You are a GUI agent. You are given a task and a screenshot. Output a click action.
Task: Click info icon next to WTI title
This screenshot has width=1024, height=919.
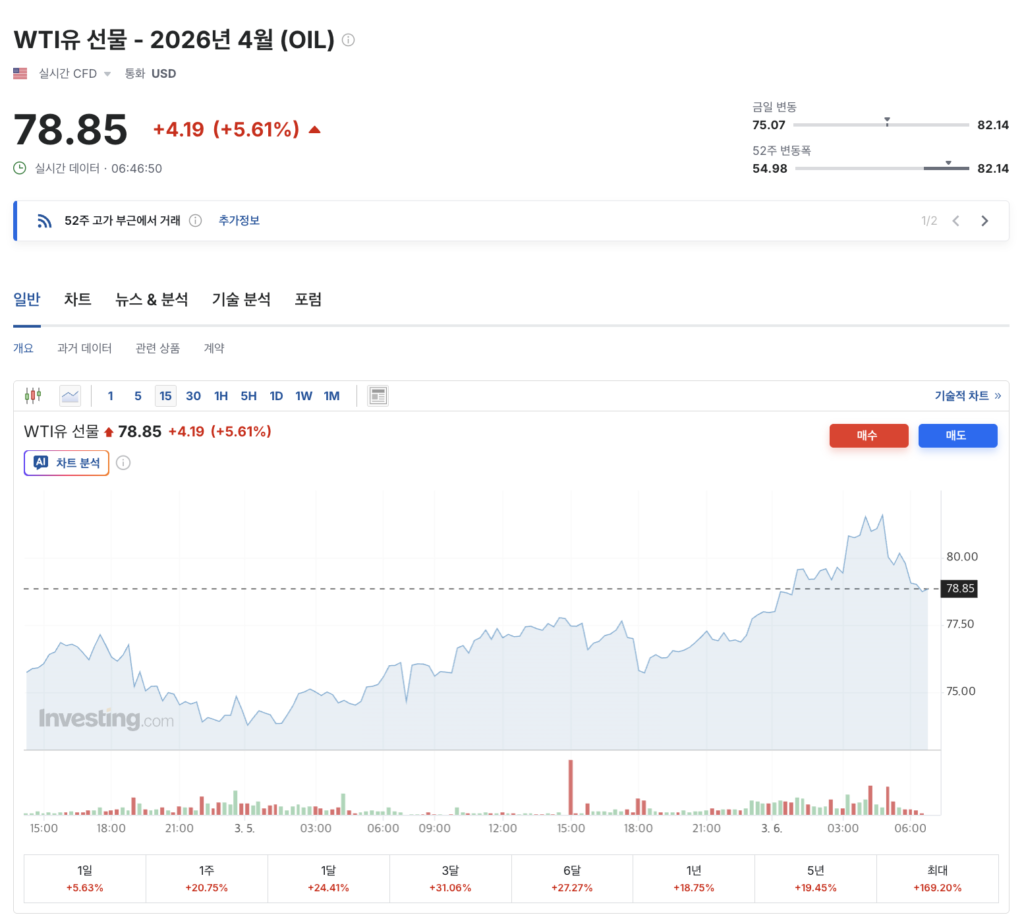point(348,40)
